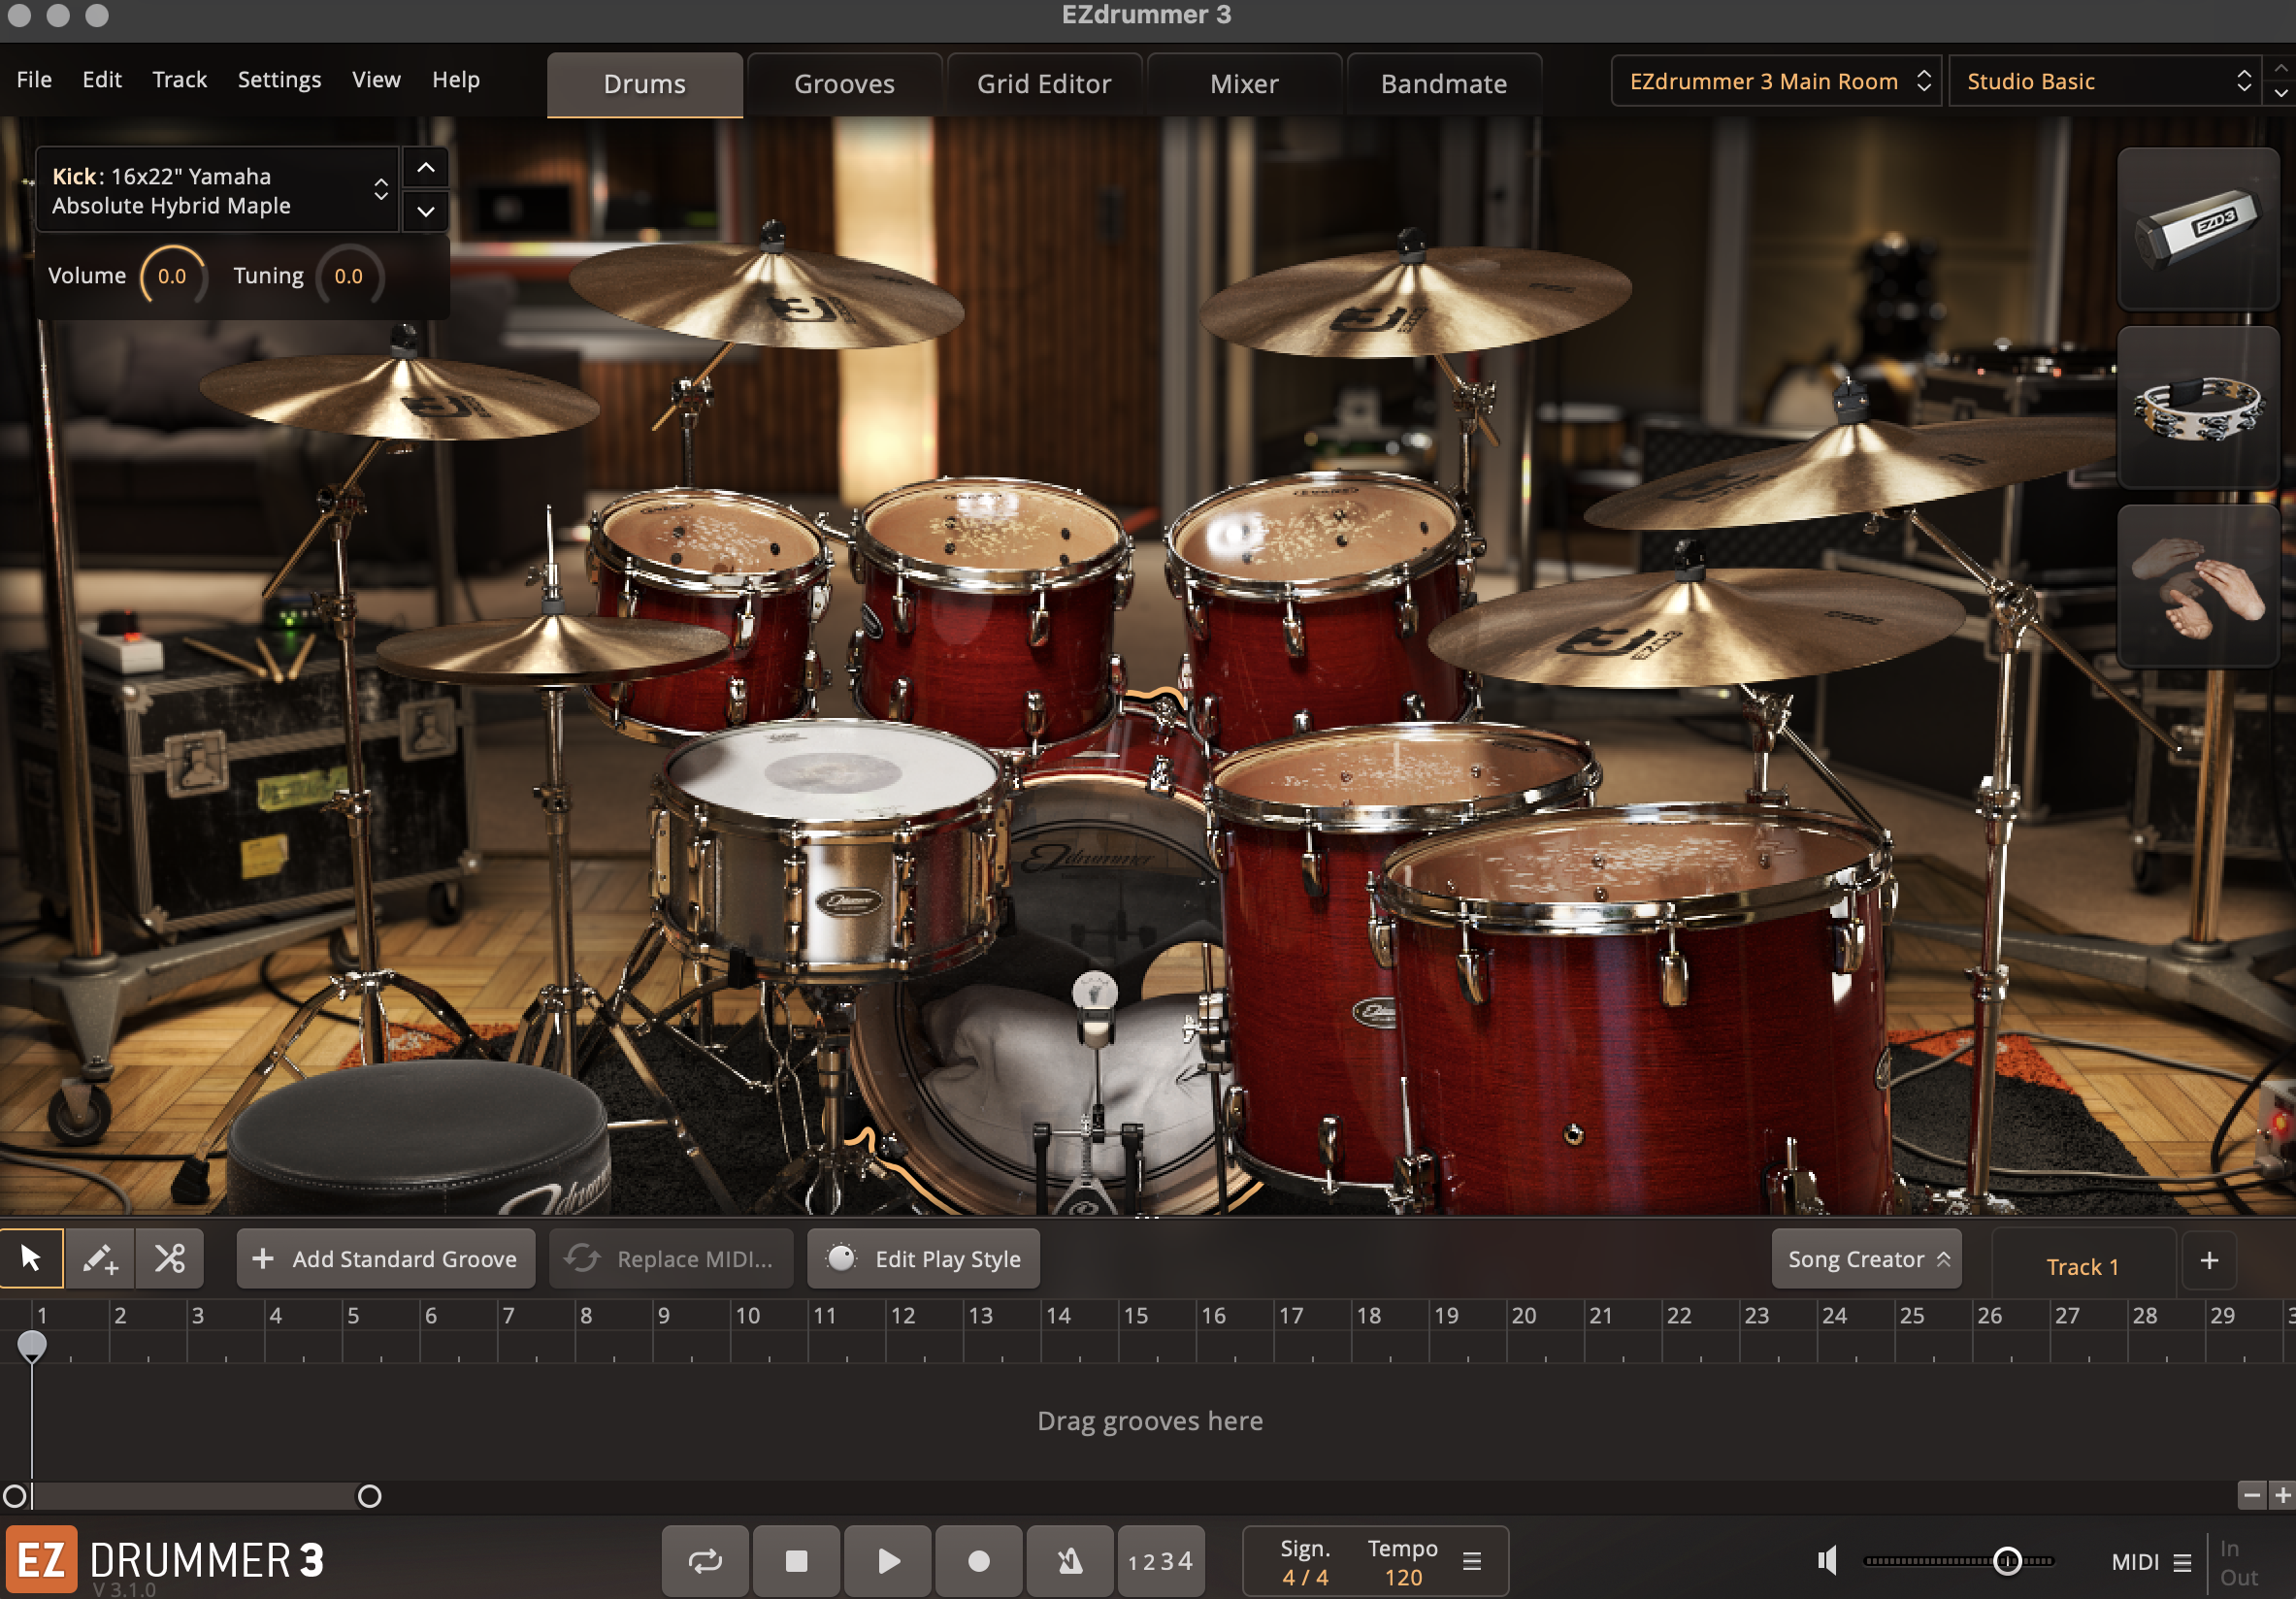Viewport: 2296px width, 1599px height.
Task: Select the Track 1 tab
Action: pyautogui.click(x=2083, y=1266)
